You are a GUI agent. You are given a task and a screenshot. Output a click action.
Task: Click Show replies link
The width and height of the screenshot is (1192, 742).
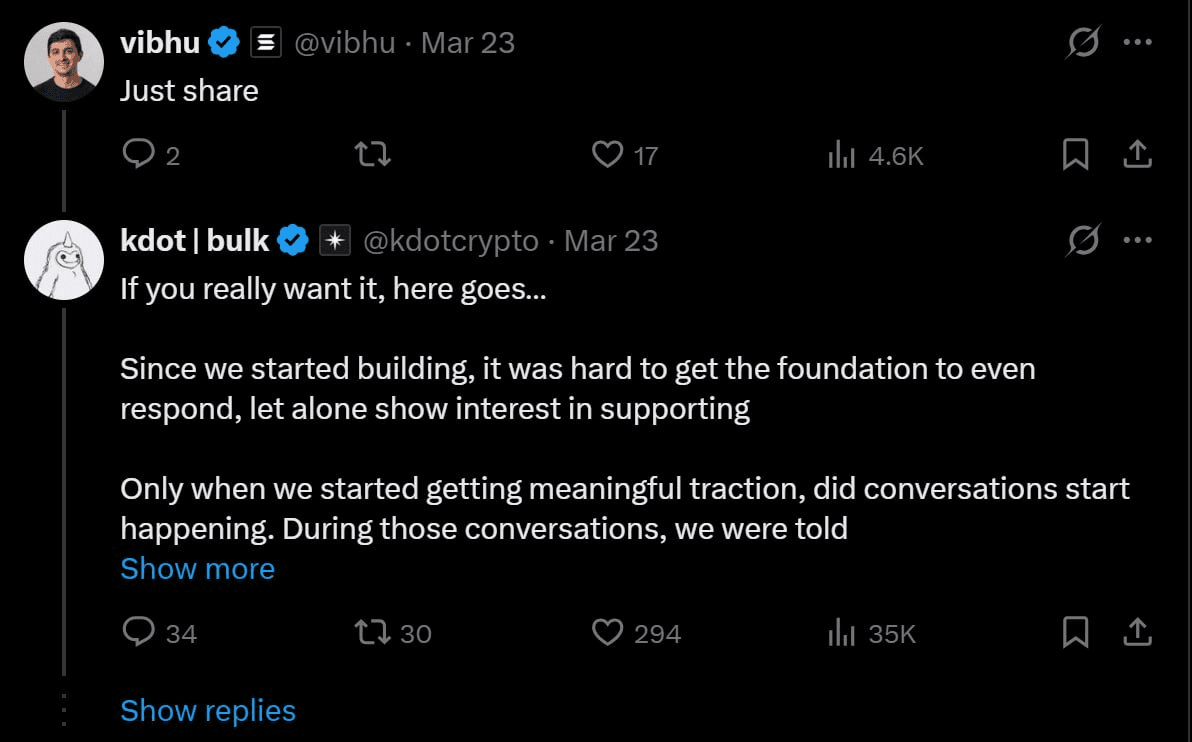208,710
